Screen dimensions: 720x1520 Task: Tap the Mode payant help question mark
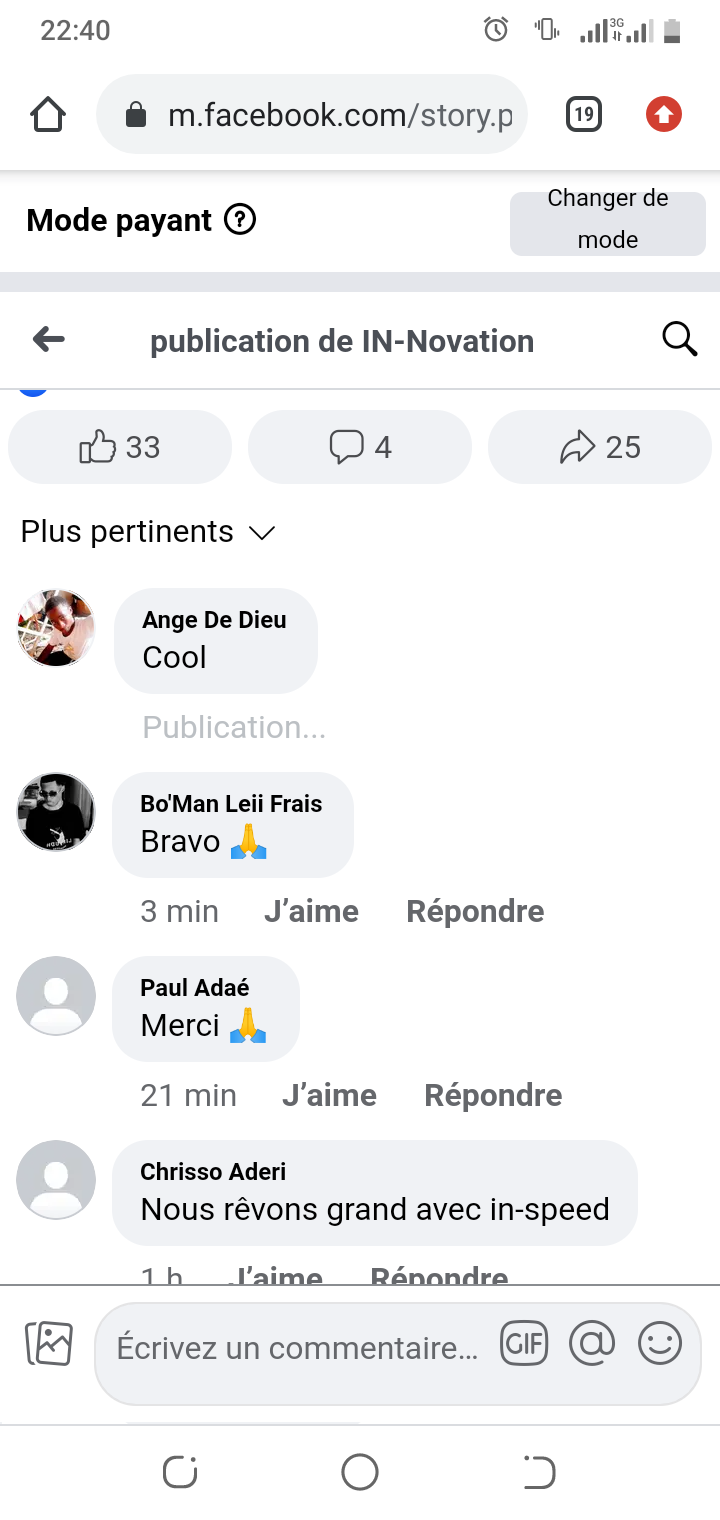pyautogui.click(x=240, y=219)
